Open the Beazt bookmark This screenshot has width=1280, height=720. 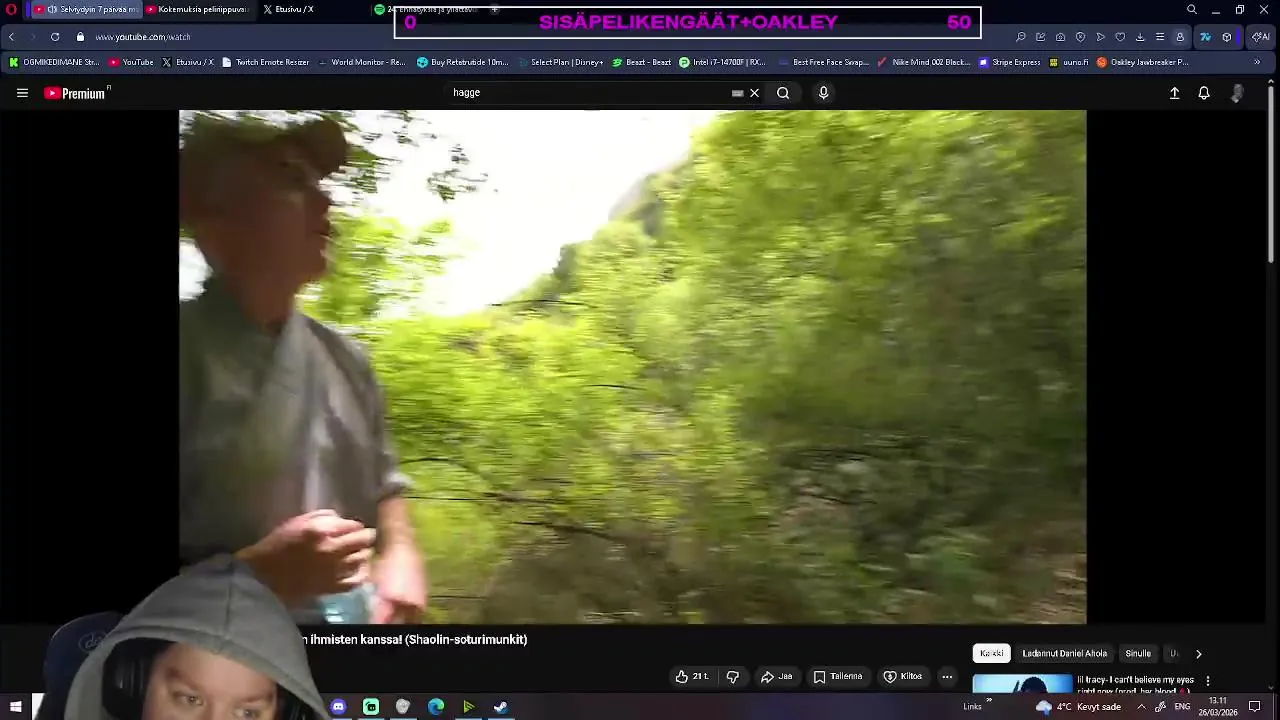pos(641,62)
